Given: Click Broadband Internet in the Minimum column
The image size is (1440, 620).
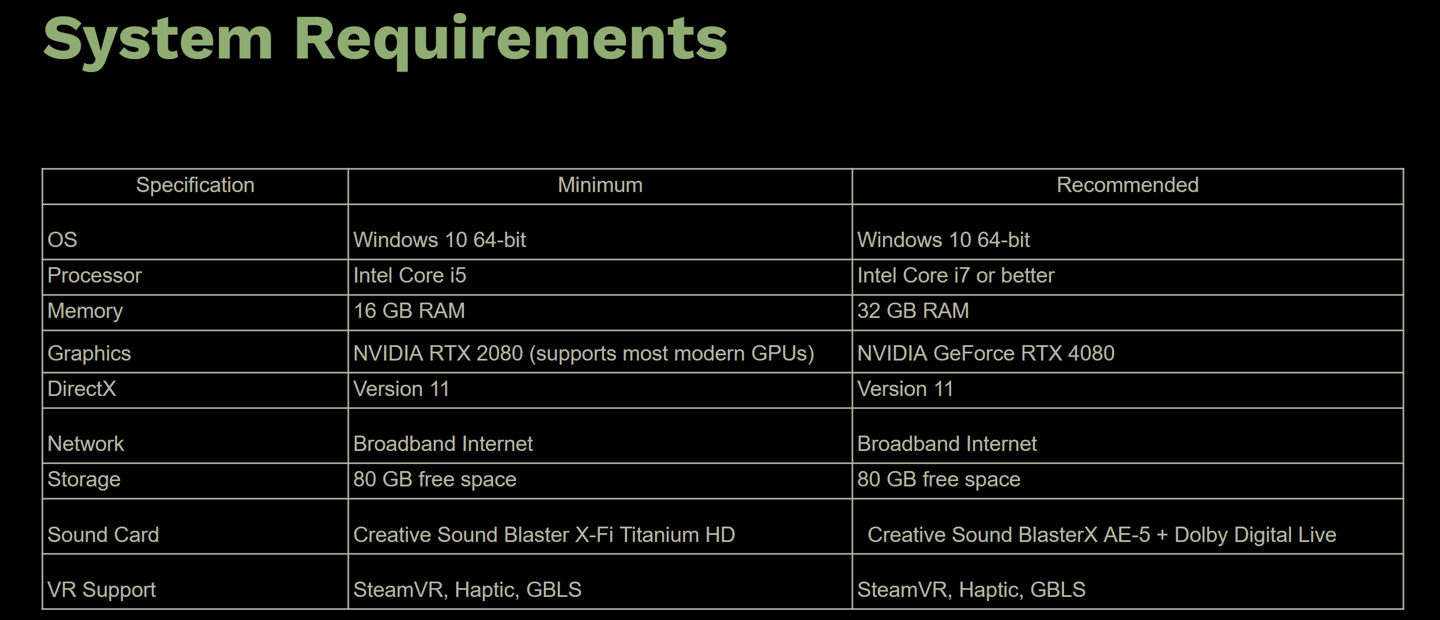Looking at the screenshot, I should [443, 443].
